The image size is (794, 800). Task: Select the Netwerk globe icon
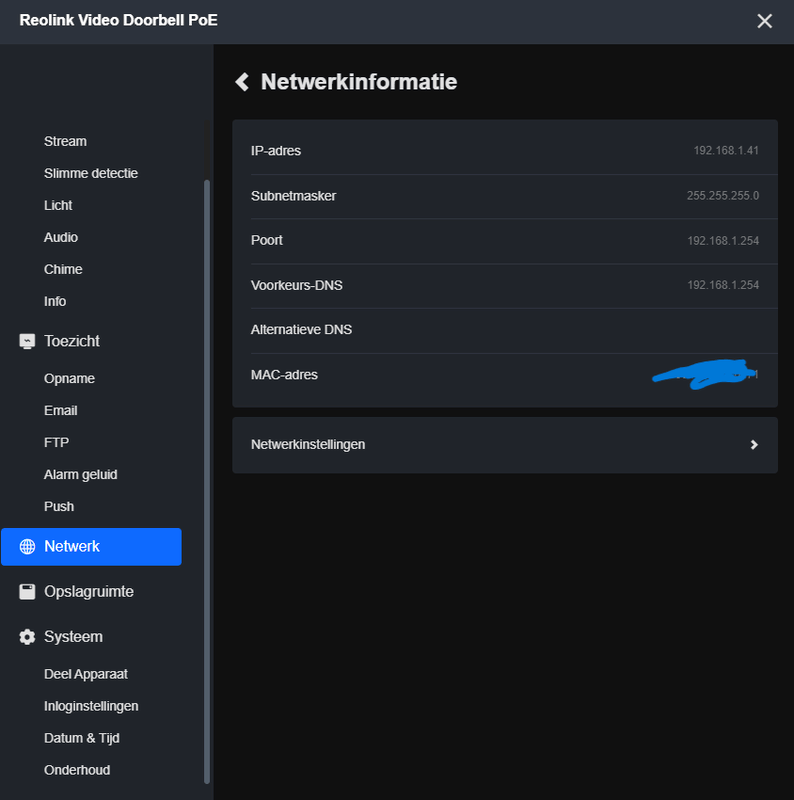[x=26, y=546]
